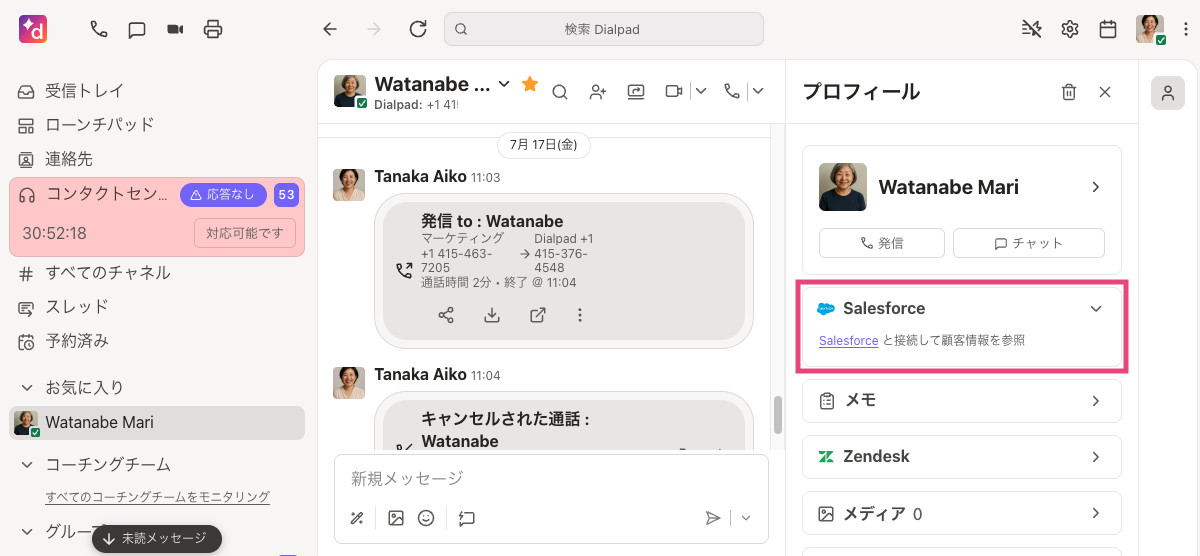Click the 7月 17日(金) date pill
This screenshot has width=1200, height=556.
pyautogui.click(x=543, y=145)
